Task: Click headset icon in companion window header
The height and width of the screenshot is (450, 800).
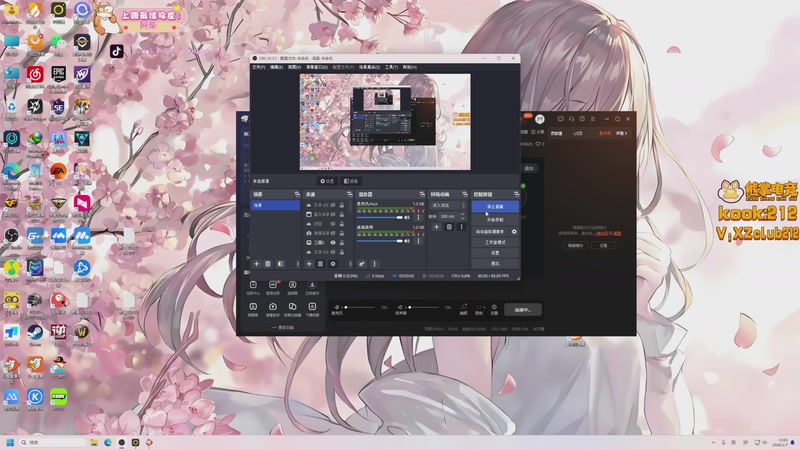Action: (571, 119)
